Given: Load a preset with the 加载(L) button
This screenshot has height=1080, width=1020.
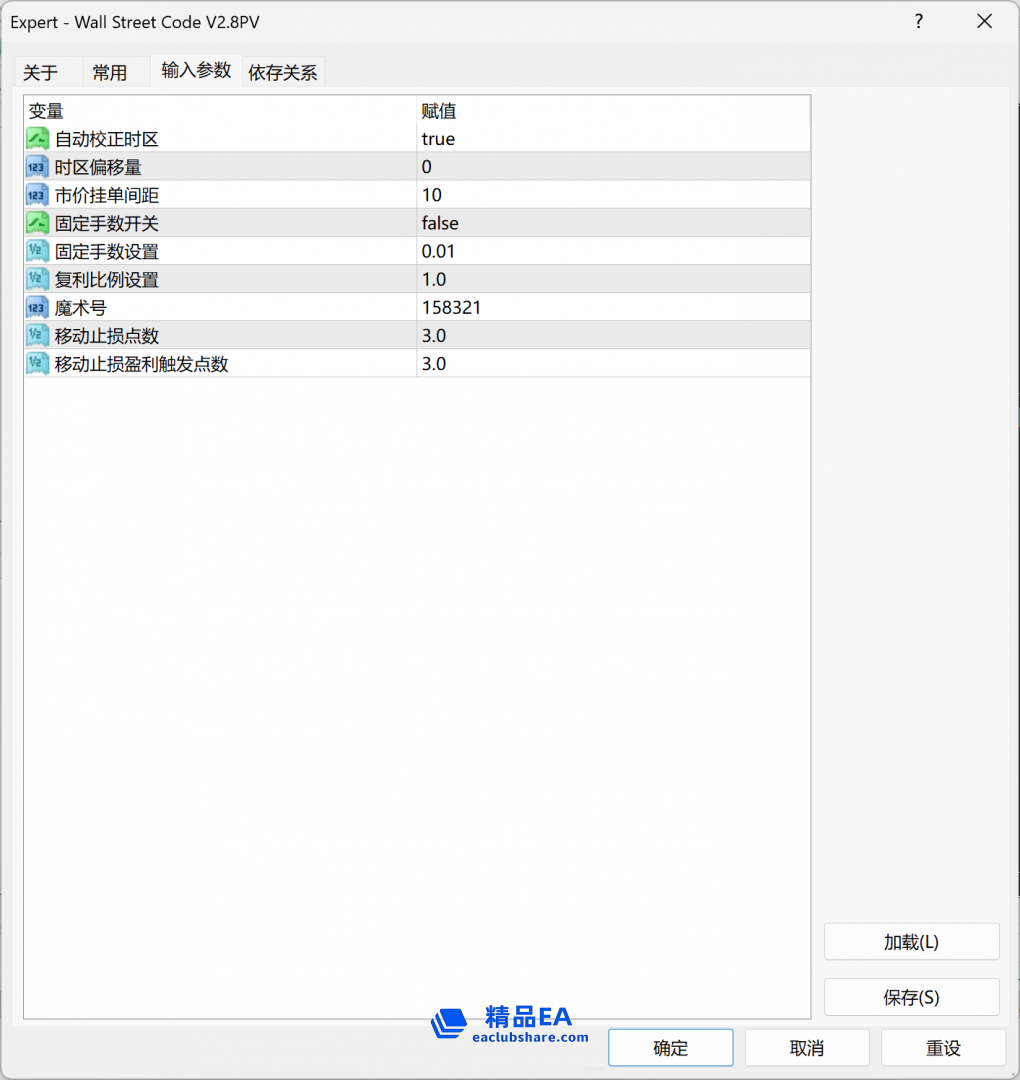Looking at the screenshot, I should tap(911, 941).
